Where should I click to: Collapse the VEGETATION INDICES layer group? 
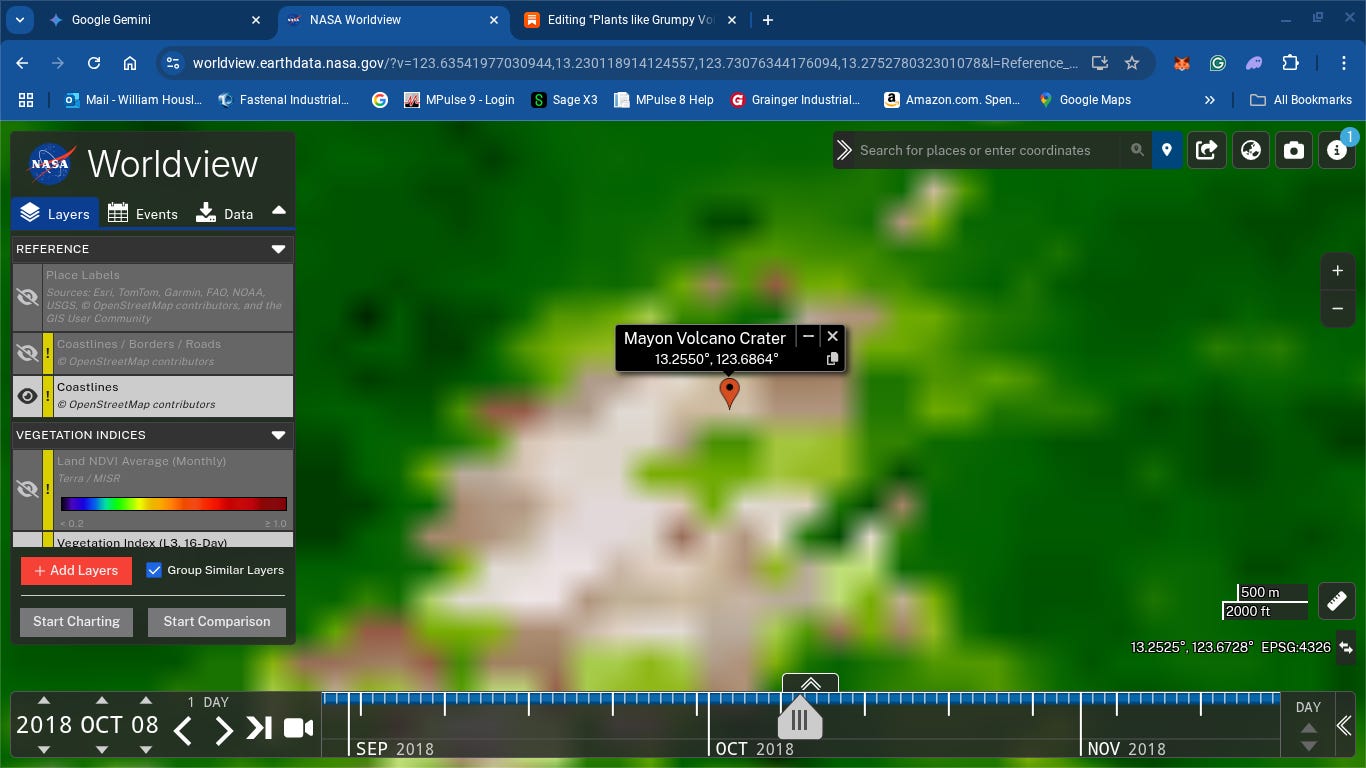coord(278,435)
